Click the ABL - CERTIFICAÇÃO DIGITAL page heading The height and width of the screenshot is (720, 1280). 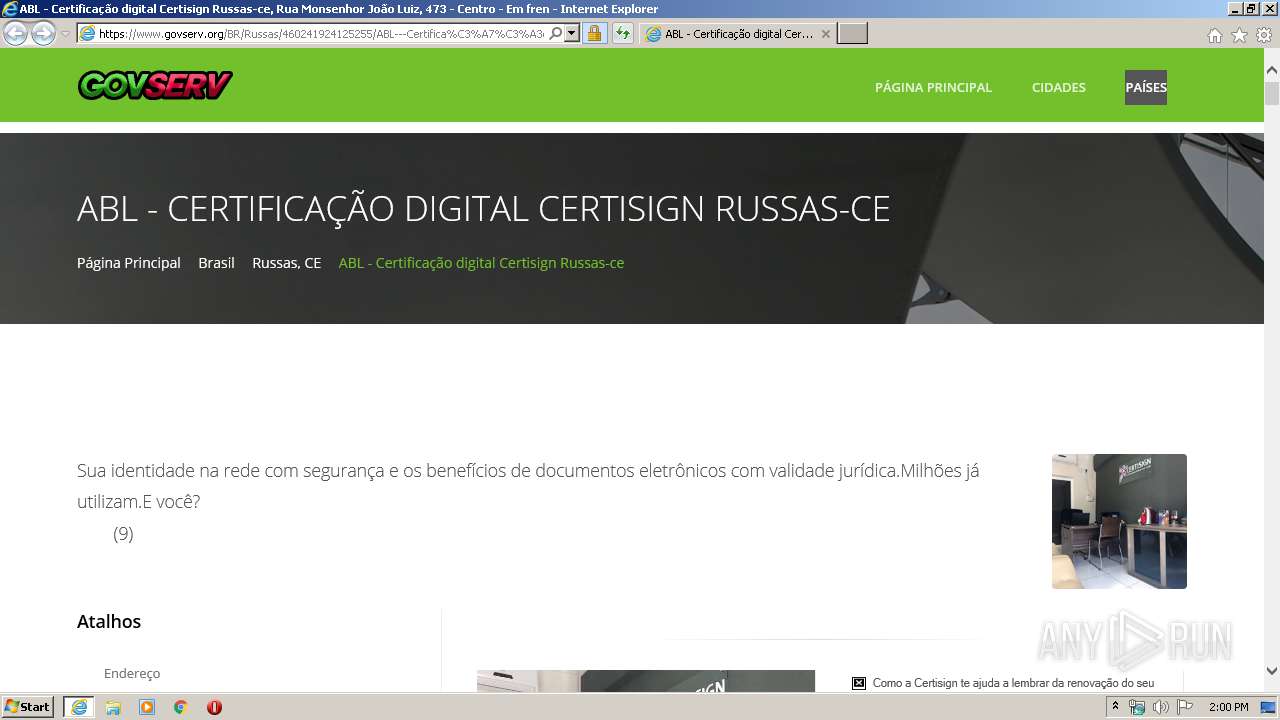[483, 209]
